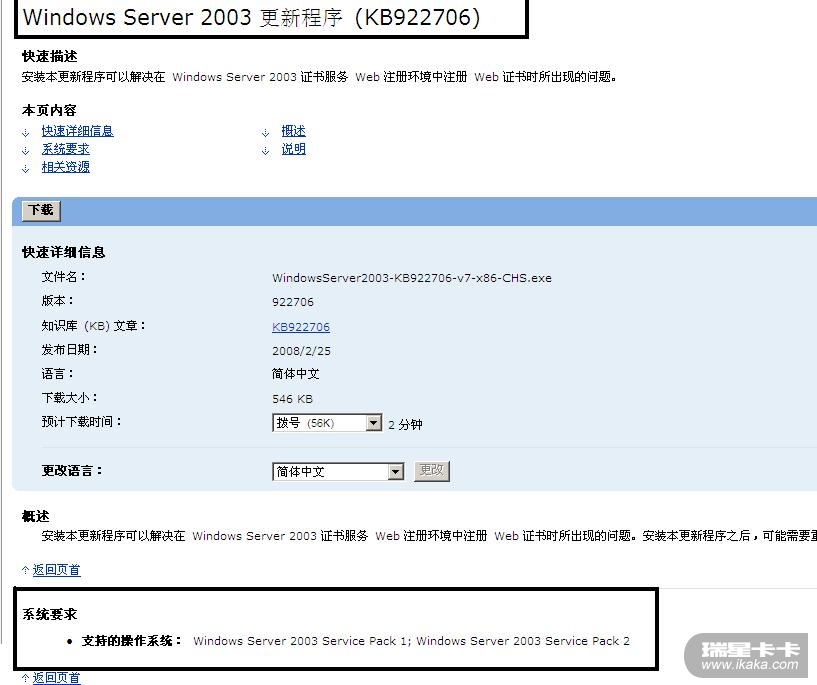The width and height of the screenshot is (817, 685).
Task: Click the 更改 language change button
Action: (431, 471)
